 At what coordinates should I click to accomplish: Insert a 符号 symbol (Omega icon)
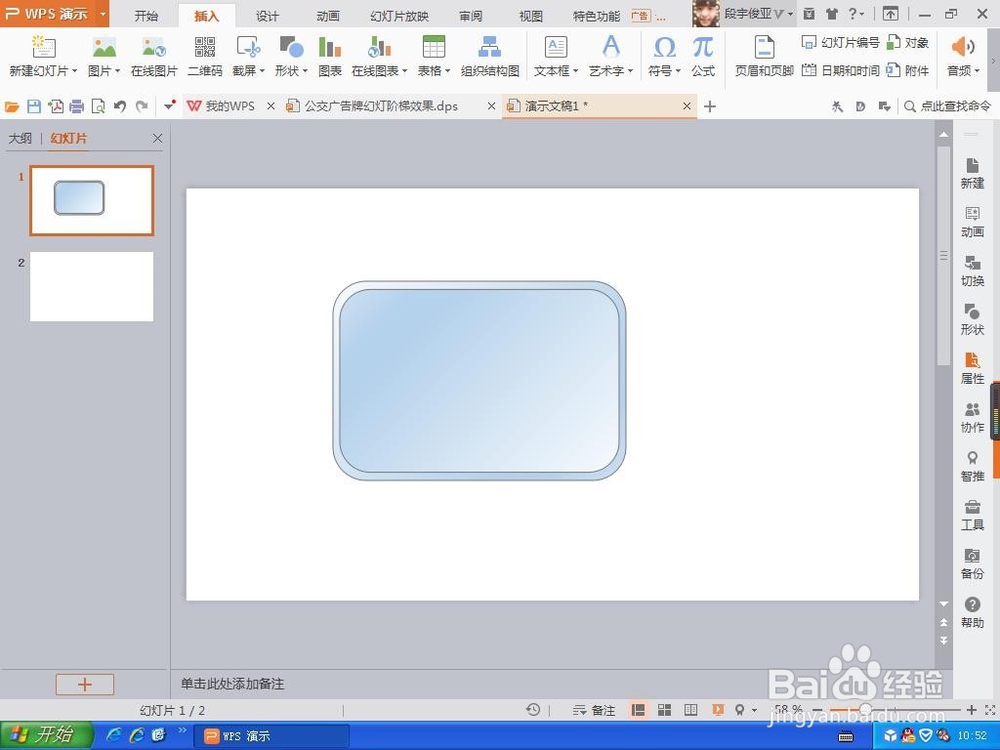click(665, 47)
